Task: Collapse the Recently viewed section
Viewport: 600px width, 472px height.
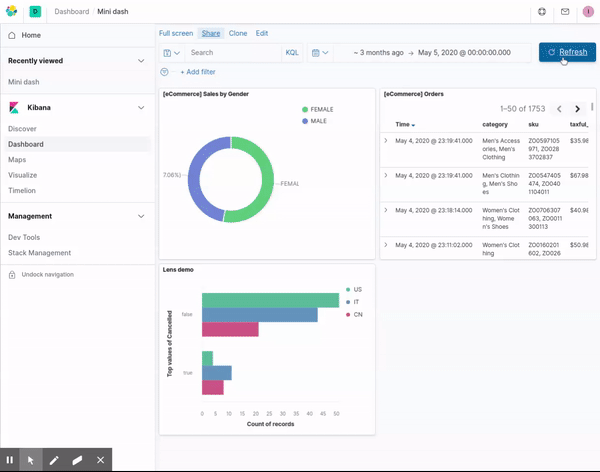Action: (141, 61)
